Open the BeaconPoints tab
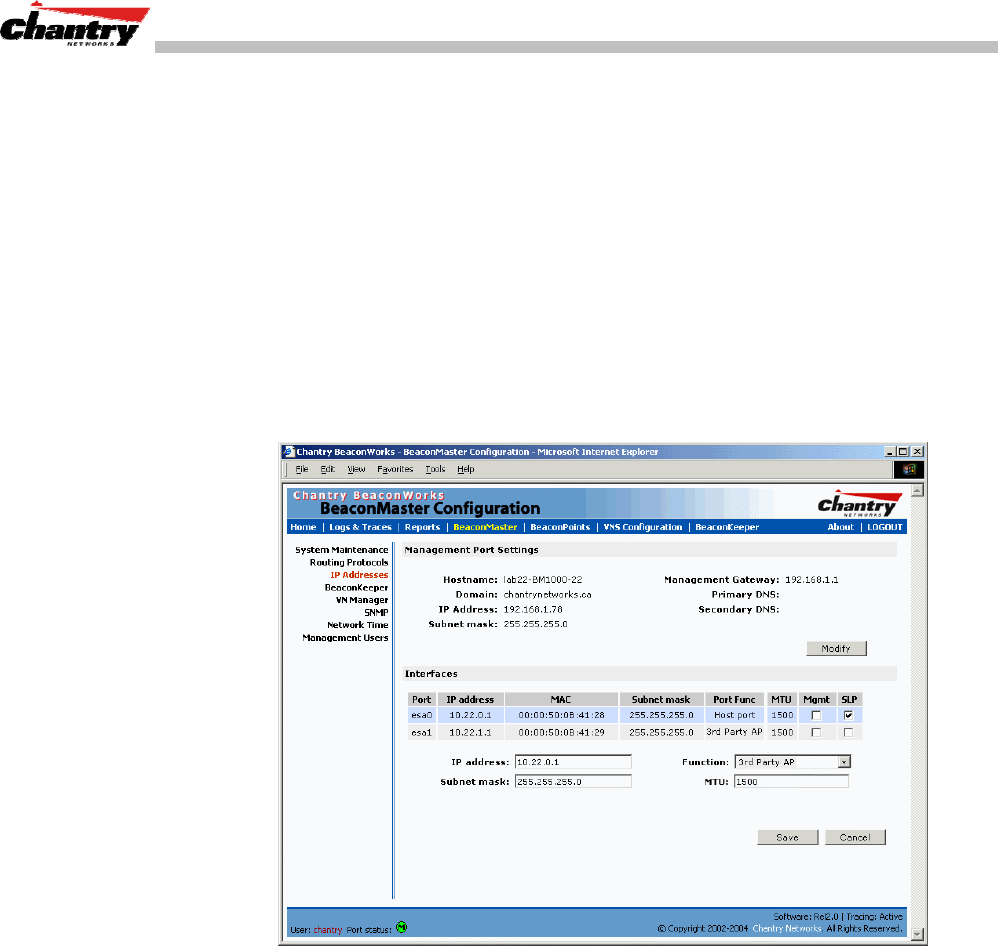 [x=560, y=527]
